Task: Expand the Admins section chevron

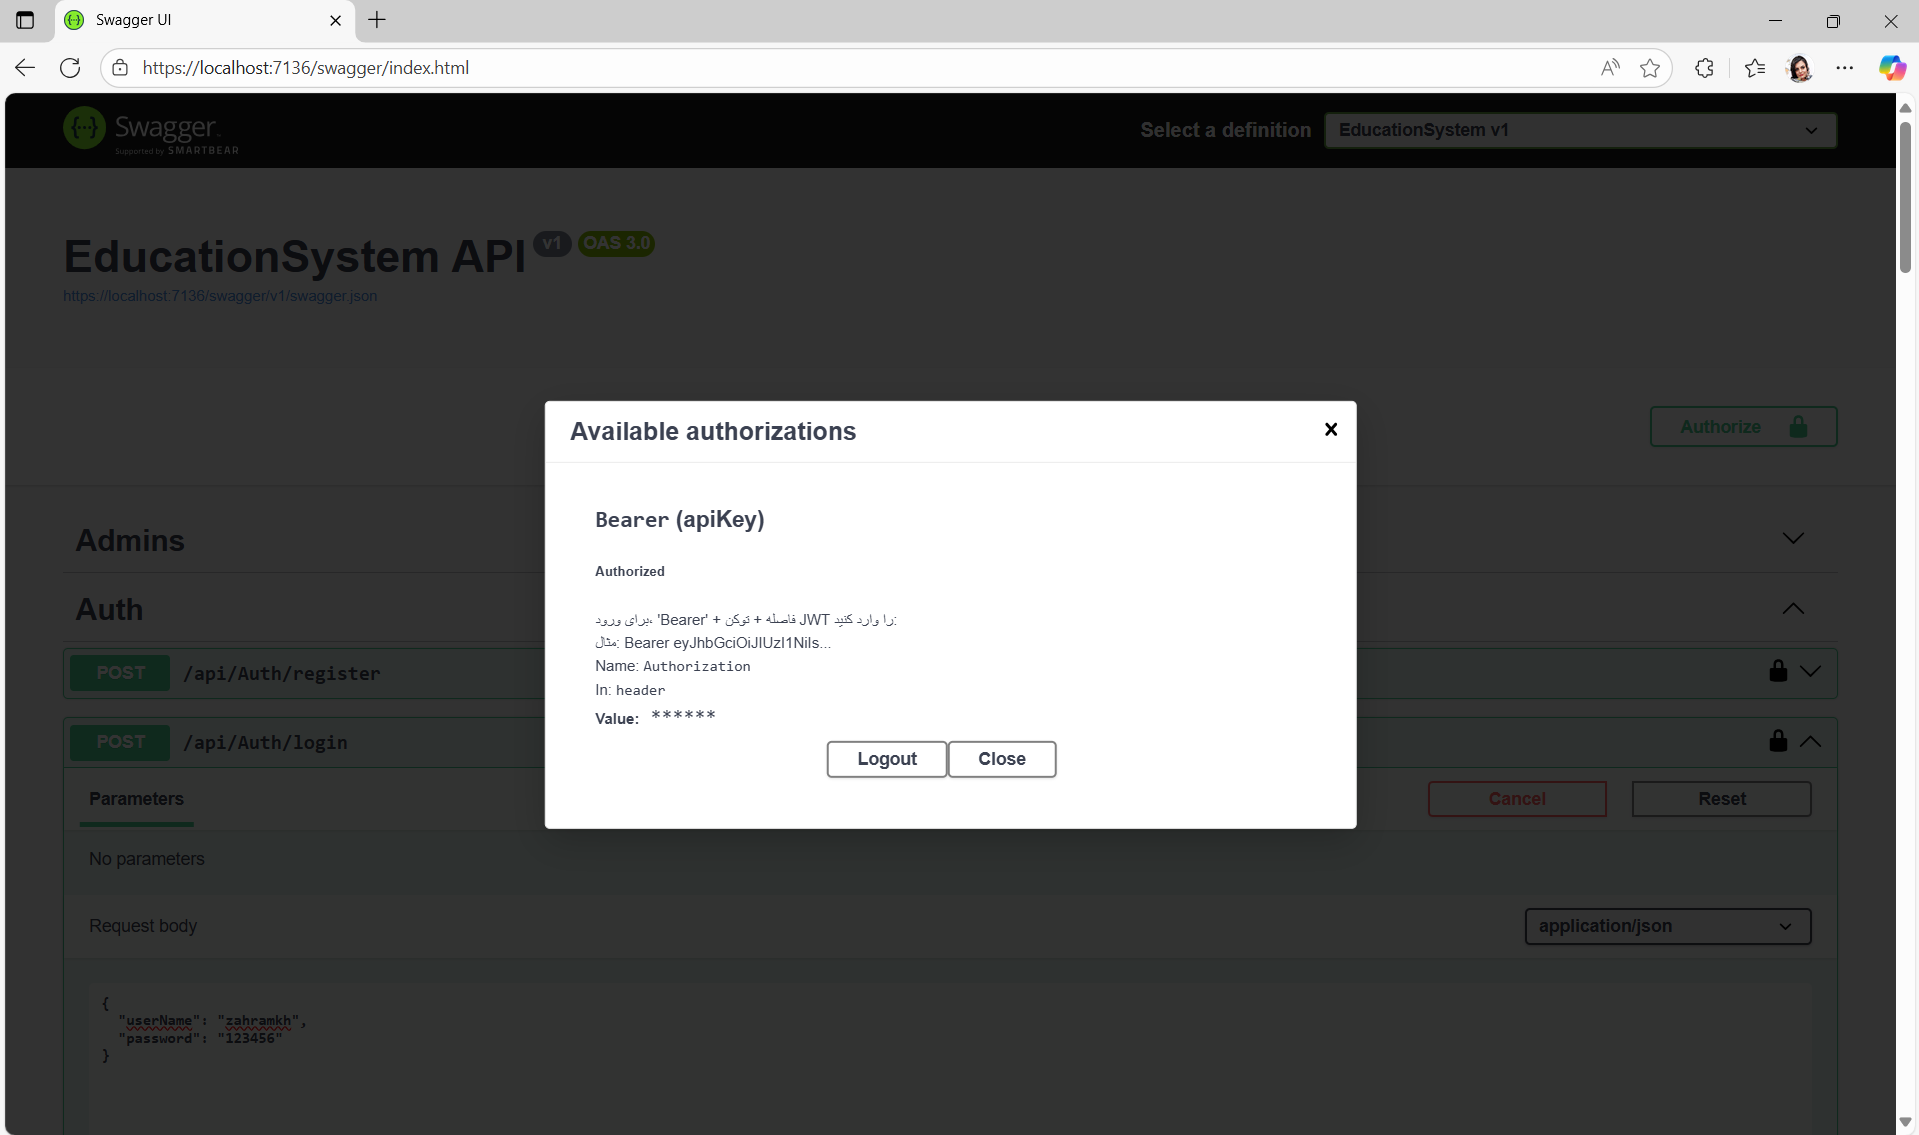Action: pyautogui.click(x=1792, y=539)
